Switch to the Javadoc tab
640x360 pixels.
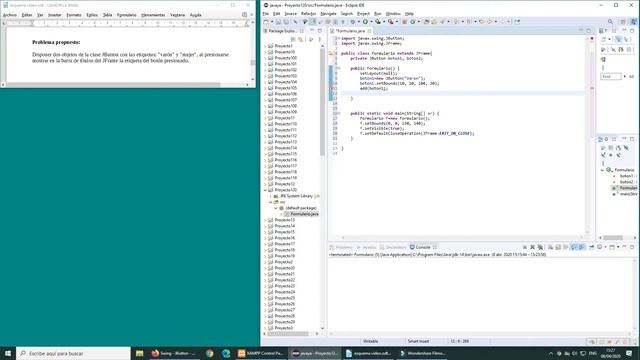tap(366, 247)
